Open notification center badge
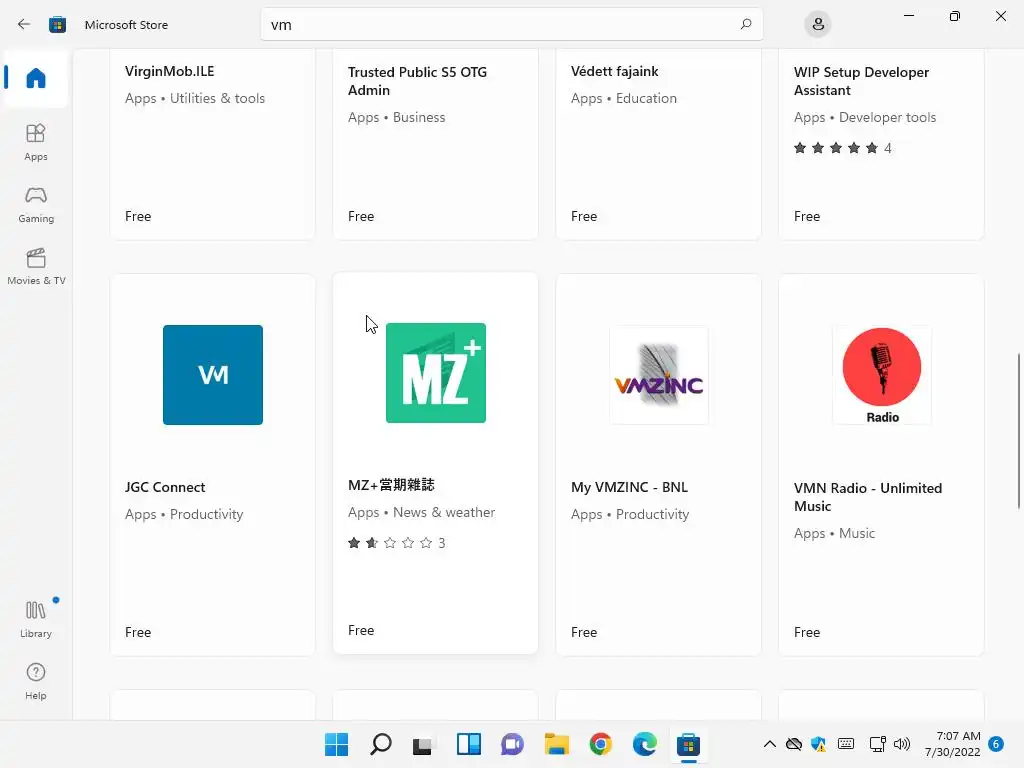 (996, 744)
